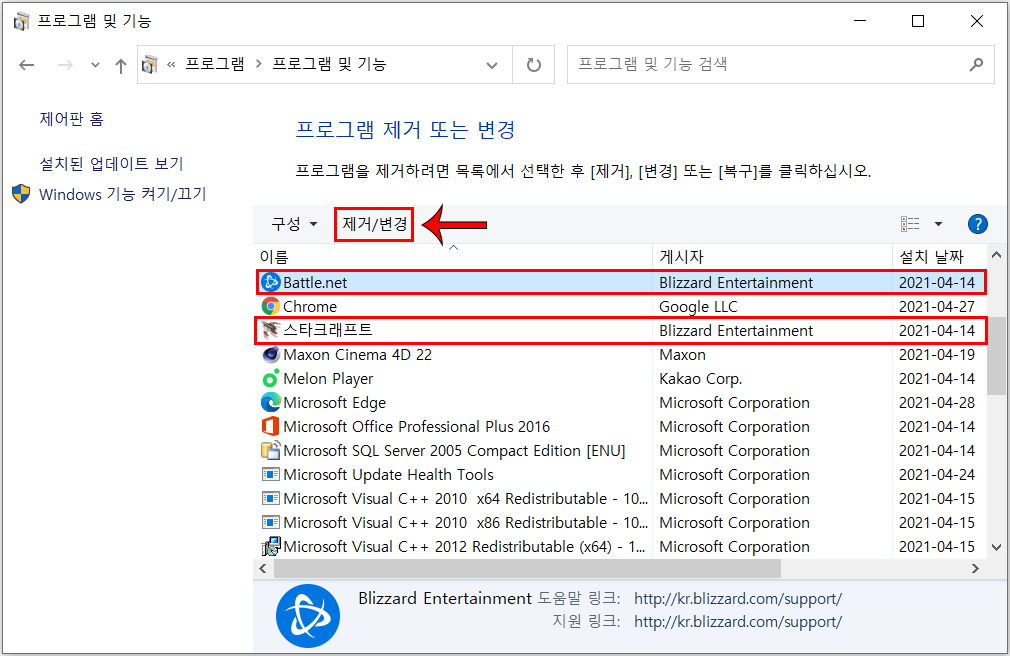Click the Visual C++ 2012 x64 icon

pyautogui.click(x=271, y=546)
